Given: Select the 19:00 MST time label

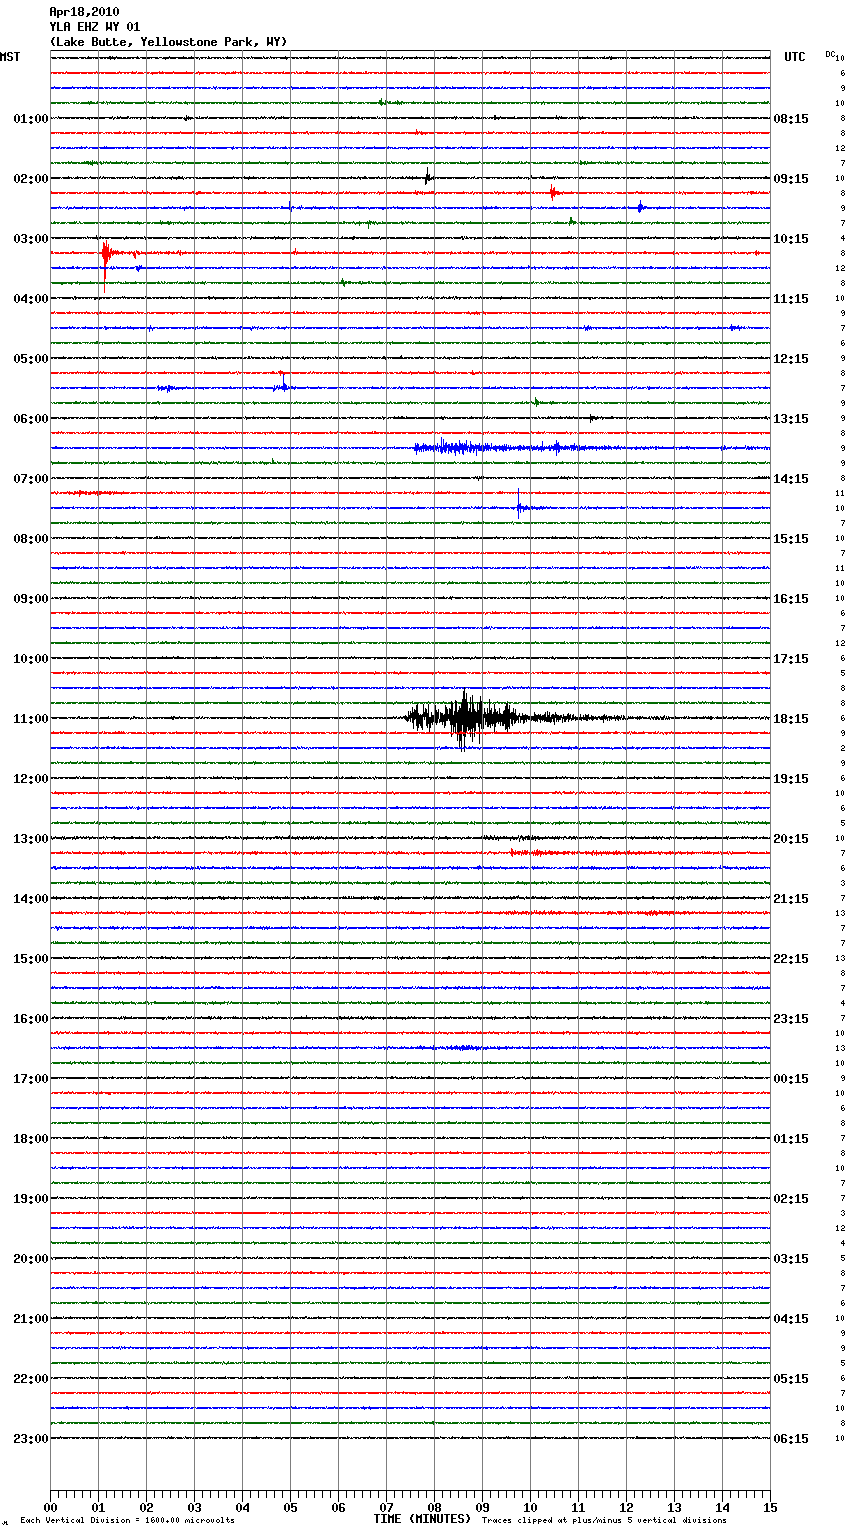Looking at the screenshot, I should [x=31, y=1199].
